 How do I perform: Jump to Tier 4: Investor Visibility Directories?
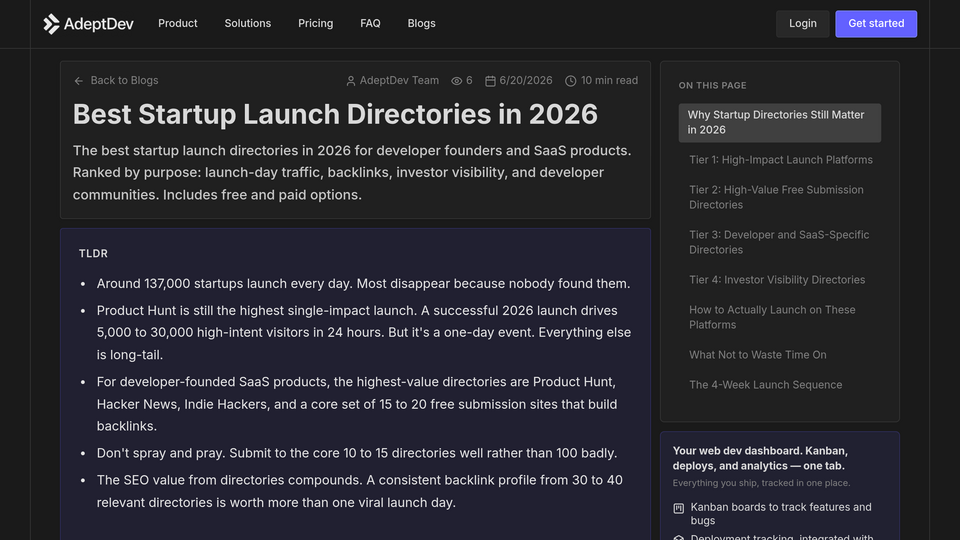pos(777,280)
